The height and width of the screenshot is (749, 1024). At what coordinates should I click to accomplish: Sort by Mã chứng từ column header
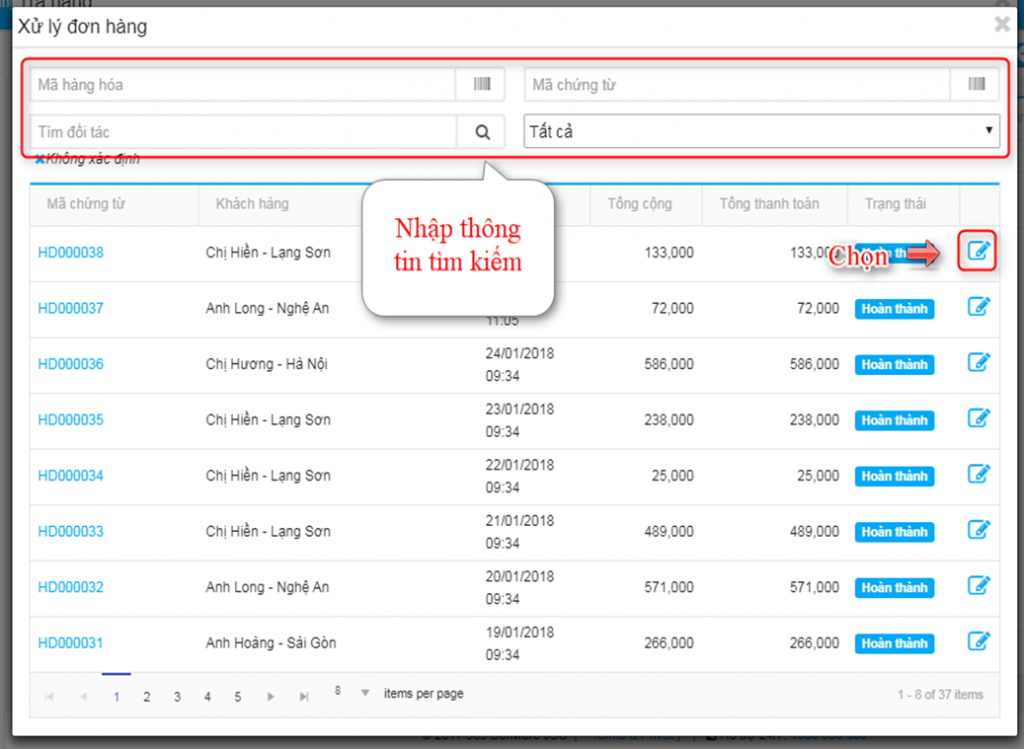86,204
